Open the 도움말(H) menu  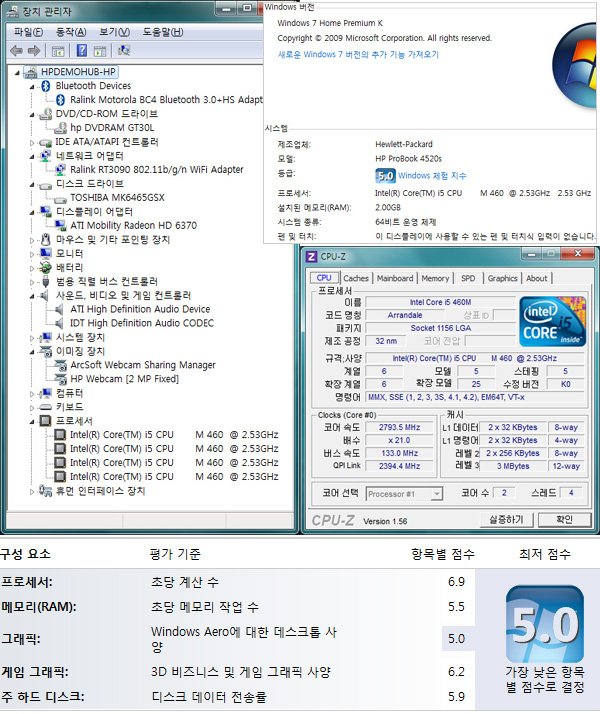click(x=163, y=31)
